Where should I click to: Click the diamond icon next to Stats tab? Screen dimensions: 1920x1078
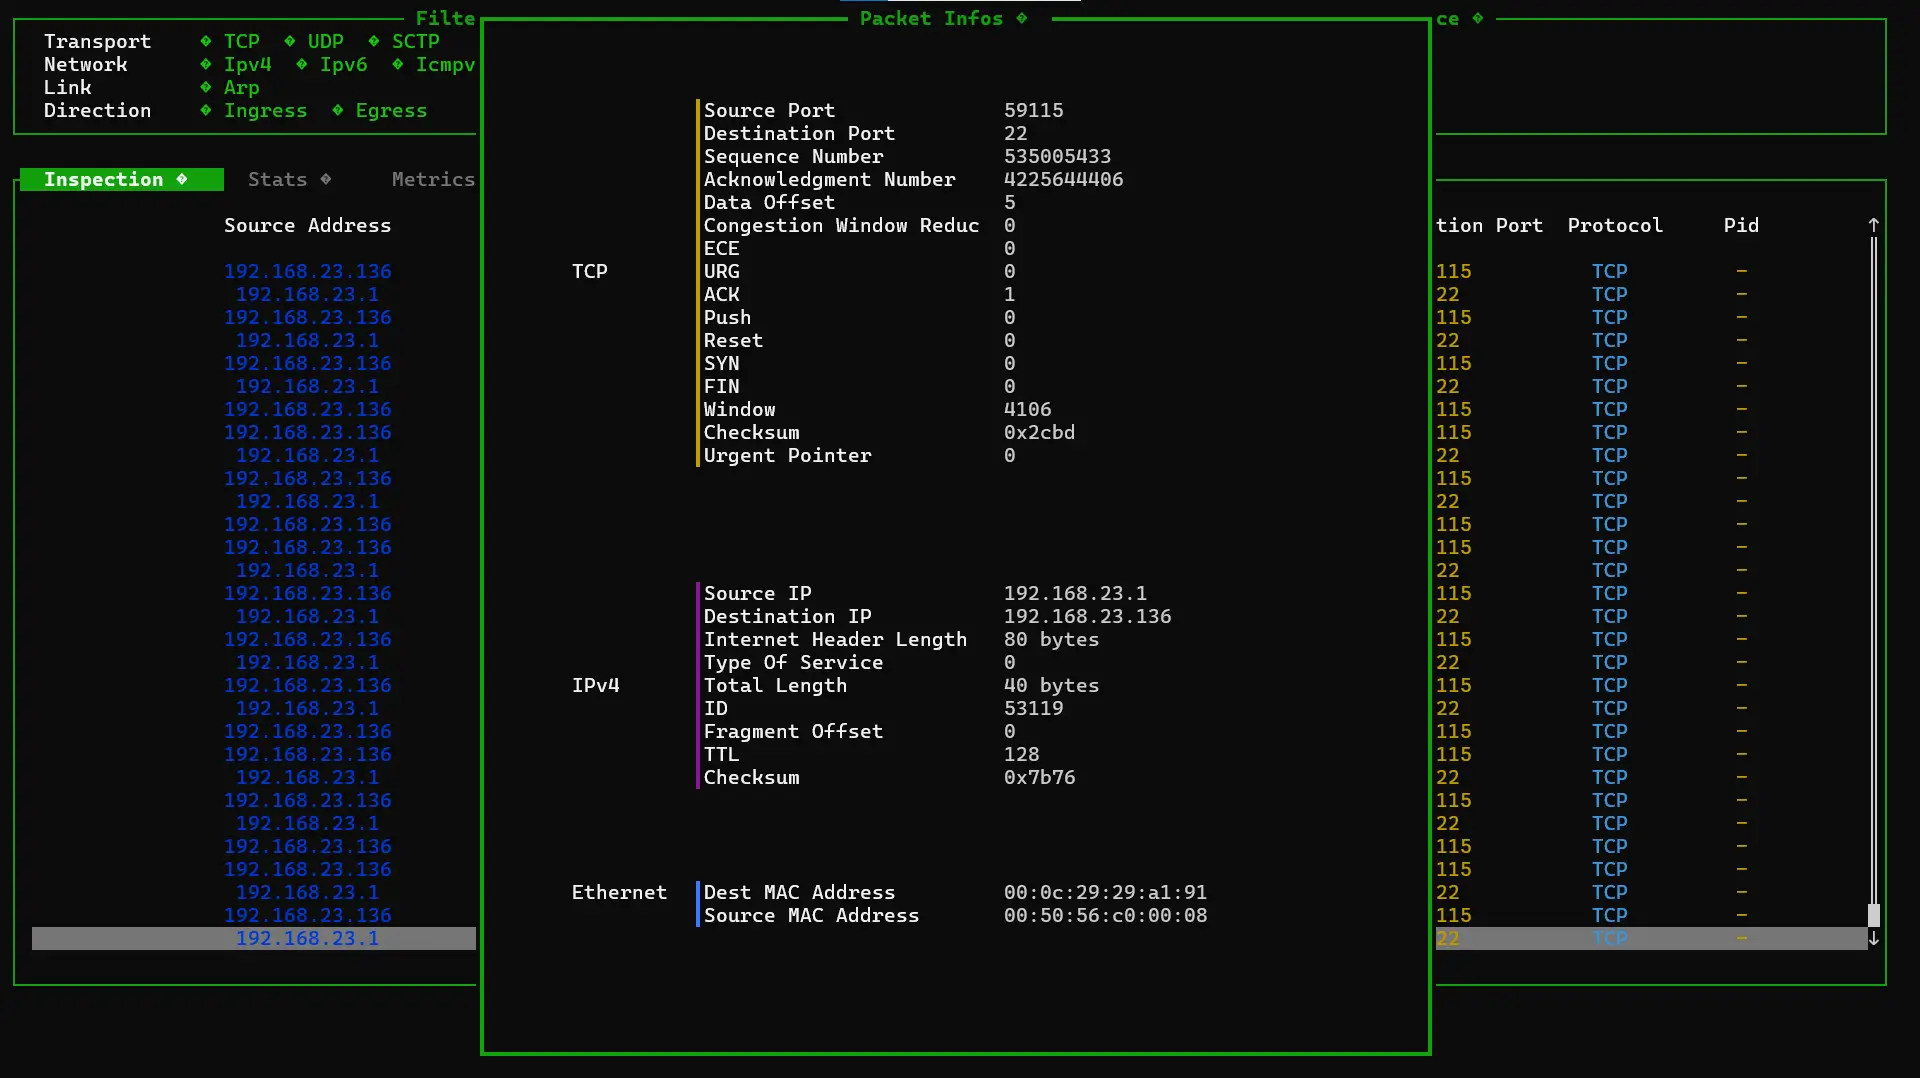[x=326, y=179]
